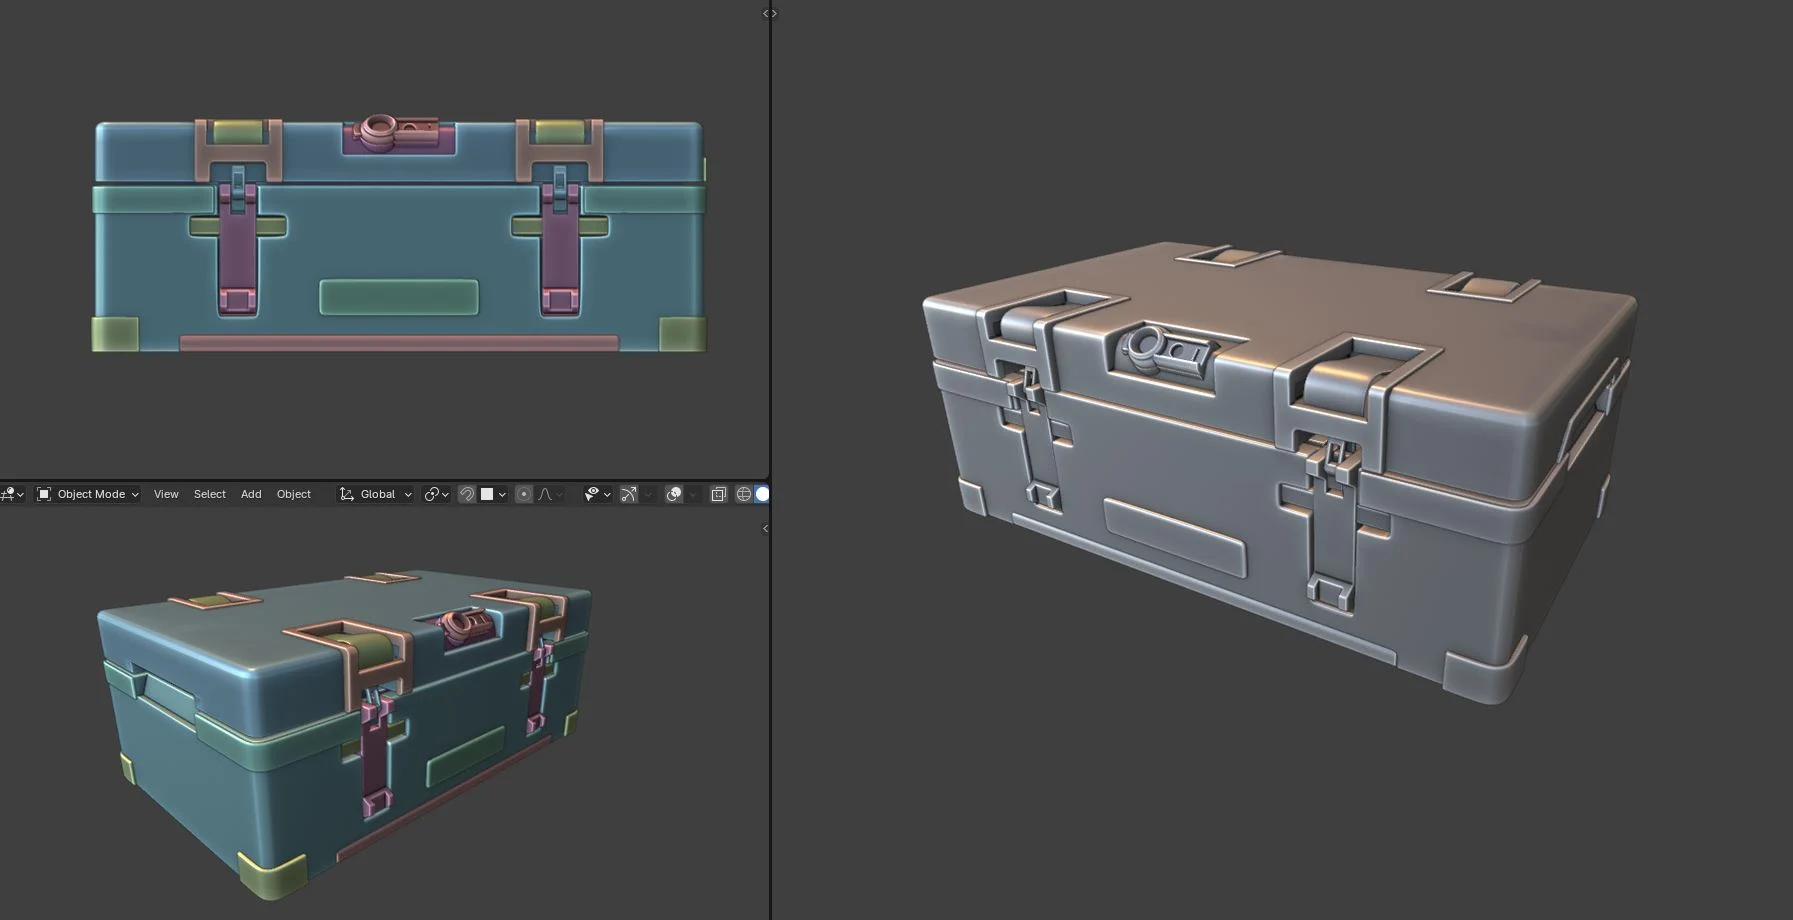
Task: Open the View menu
Action: pyautogui.click(x=166, y=494)
